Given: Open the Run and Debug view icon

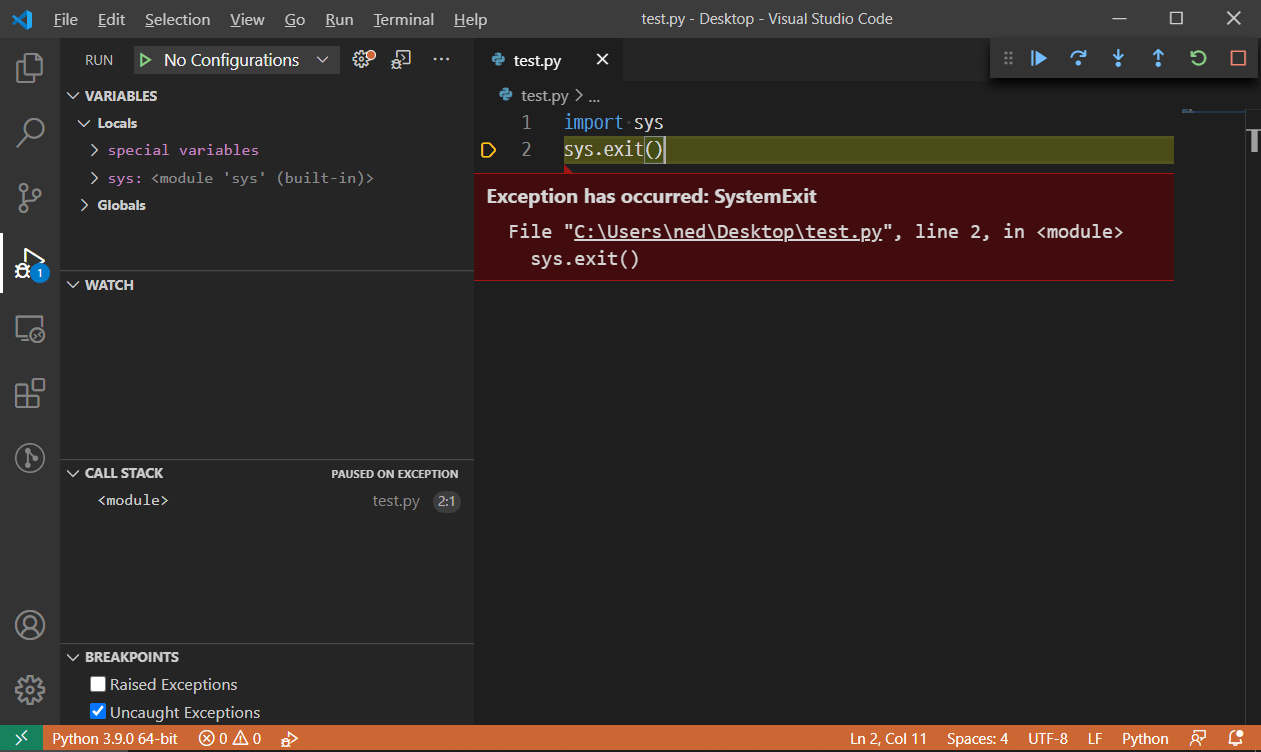Looking at the screenshot, I should tap(30, 263).
